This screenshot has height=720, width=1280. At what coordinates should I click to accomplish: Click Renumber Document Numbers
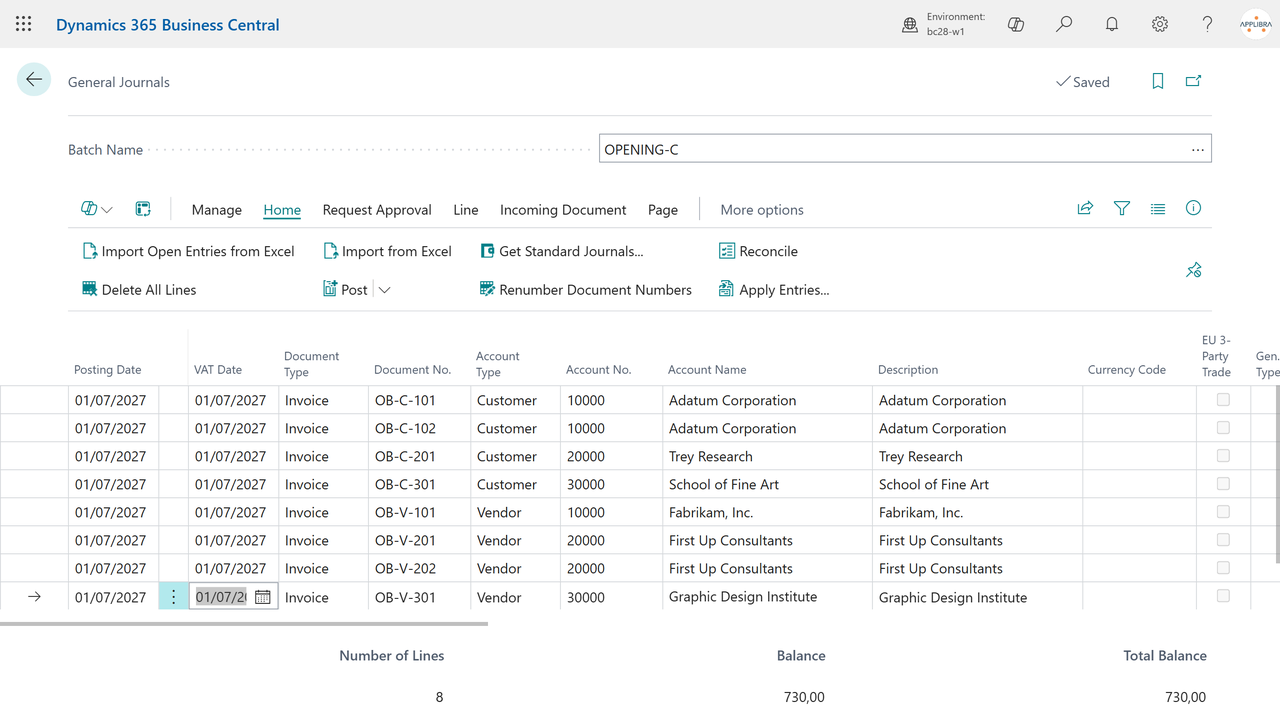[585, 290]
